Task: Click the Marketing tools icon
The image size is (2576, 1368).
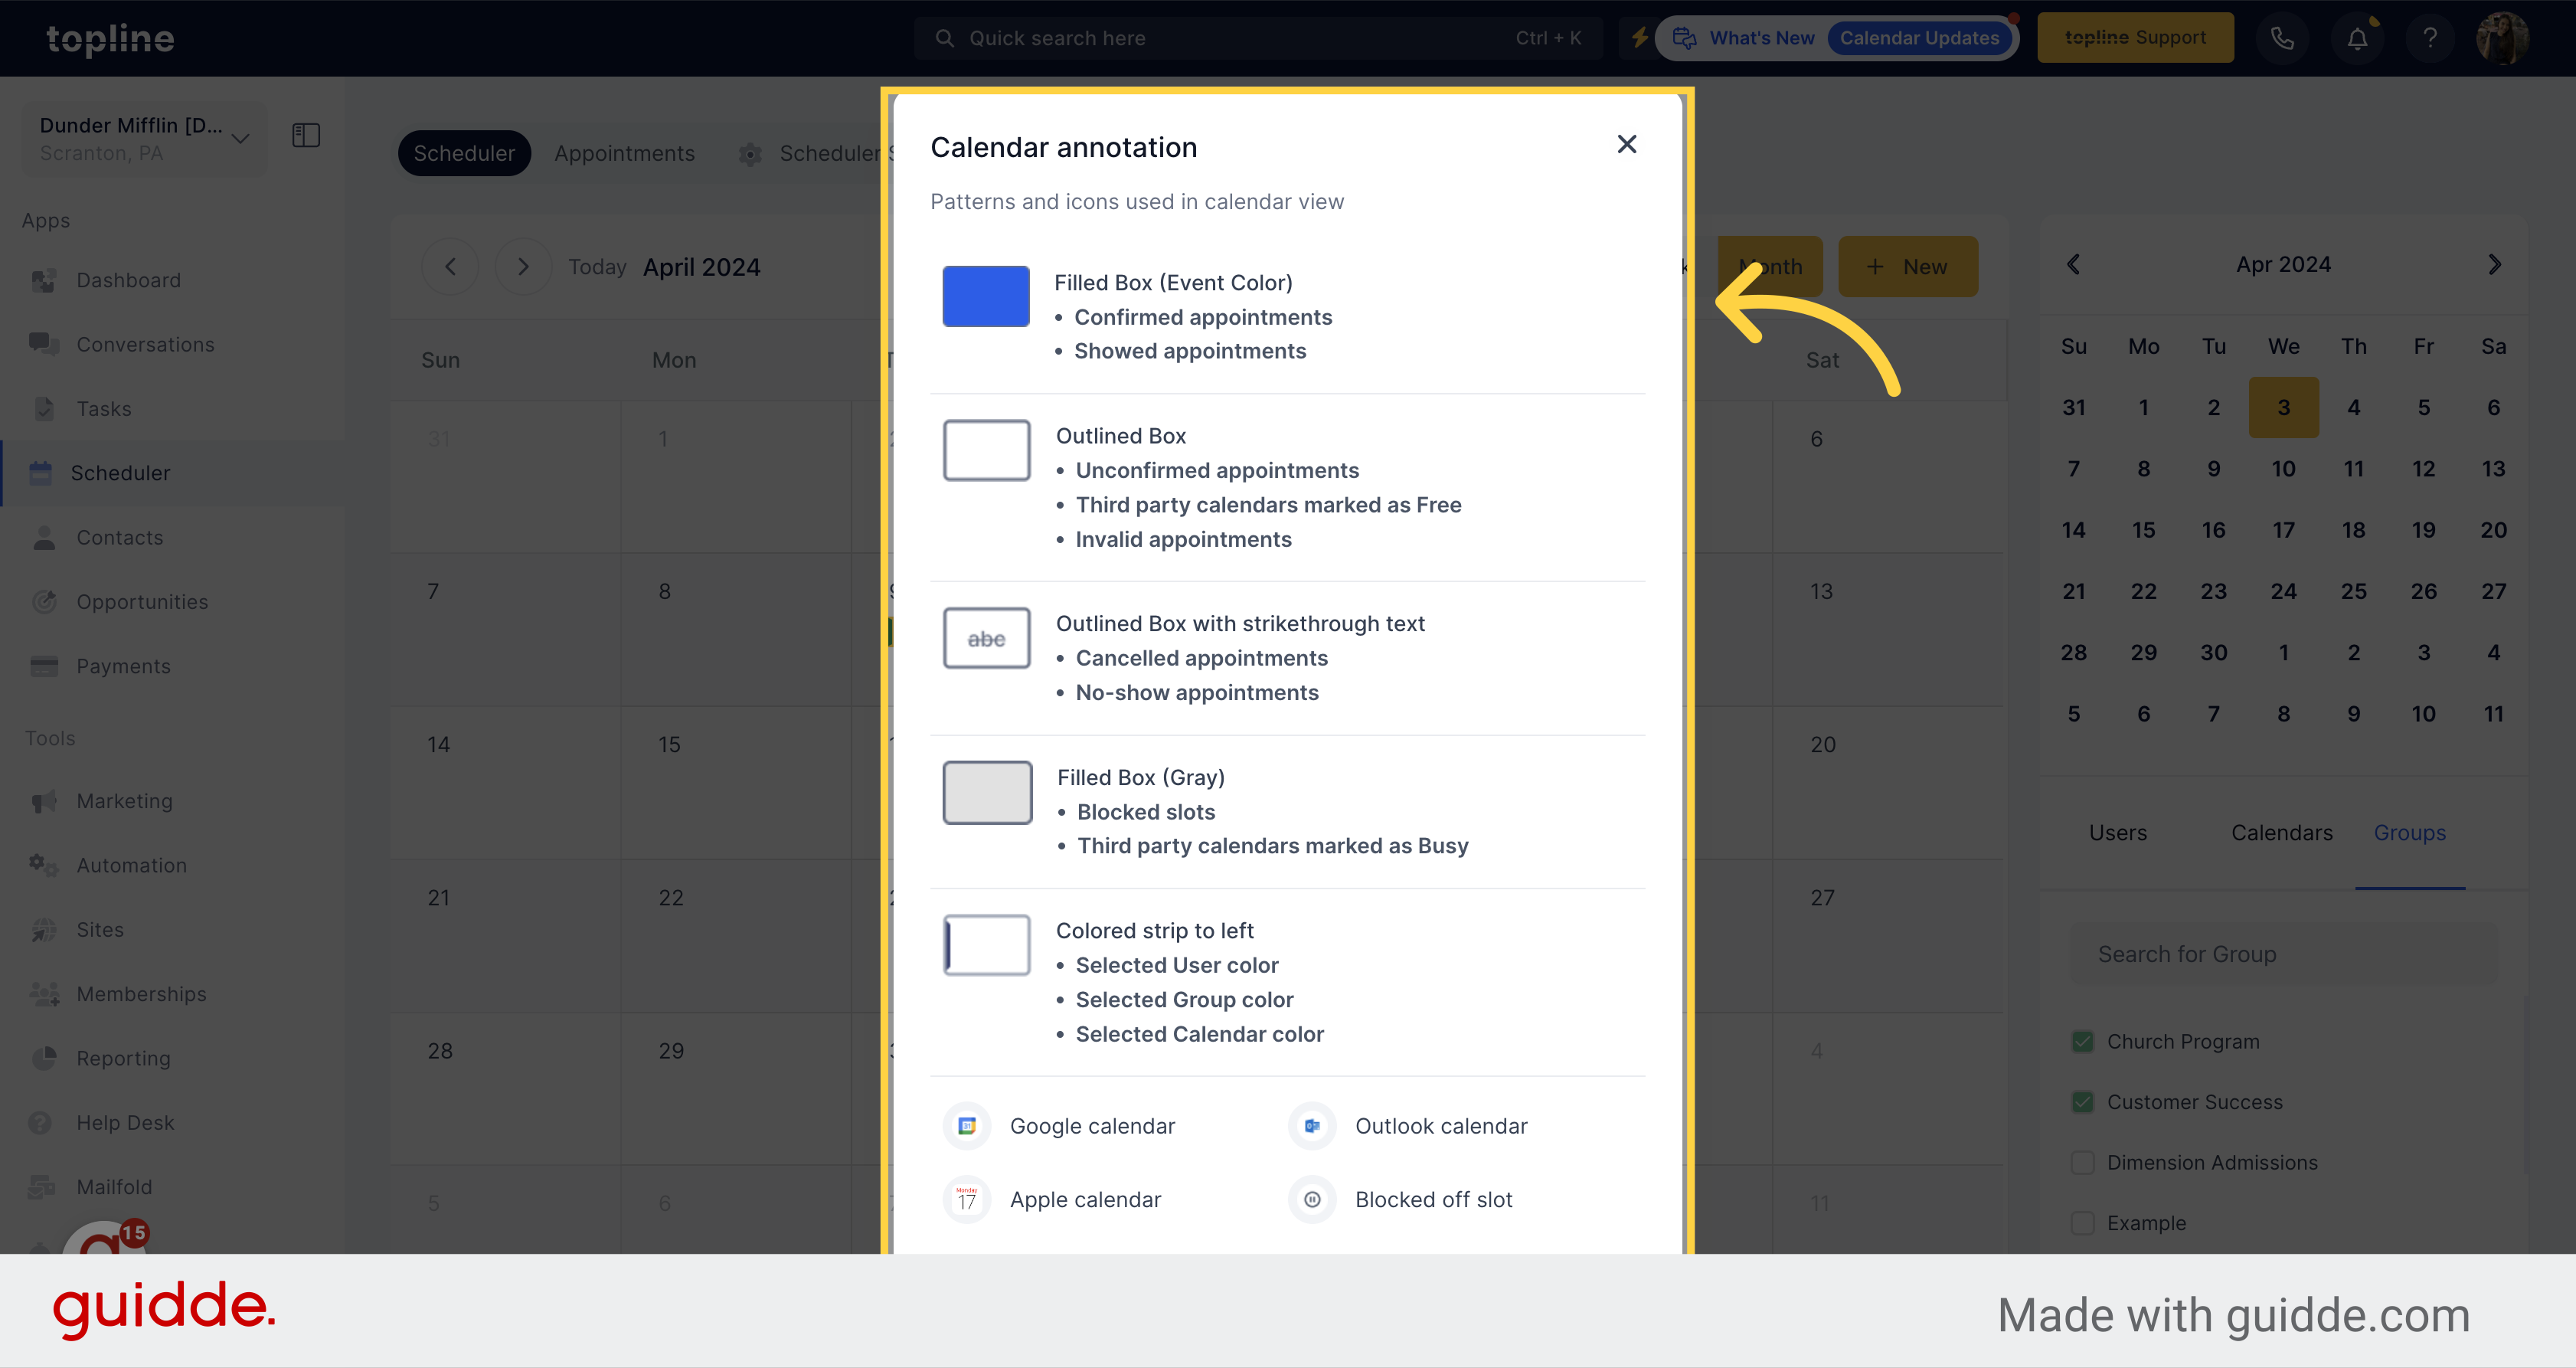Action: [44, 800]
